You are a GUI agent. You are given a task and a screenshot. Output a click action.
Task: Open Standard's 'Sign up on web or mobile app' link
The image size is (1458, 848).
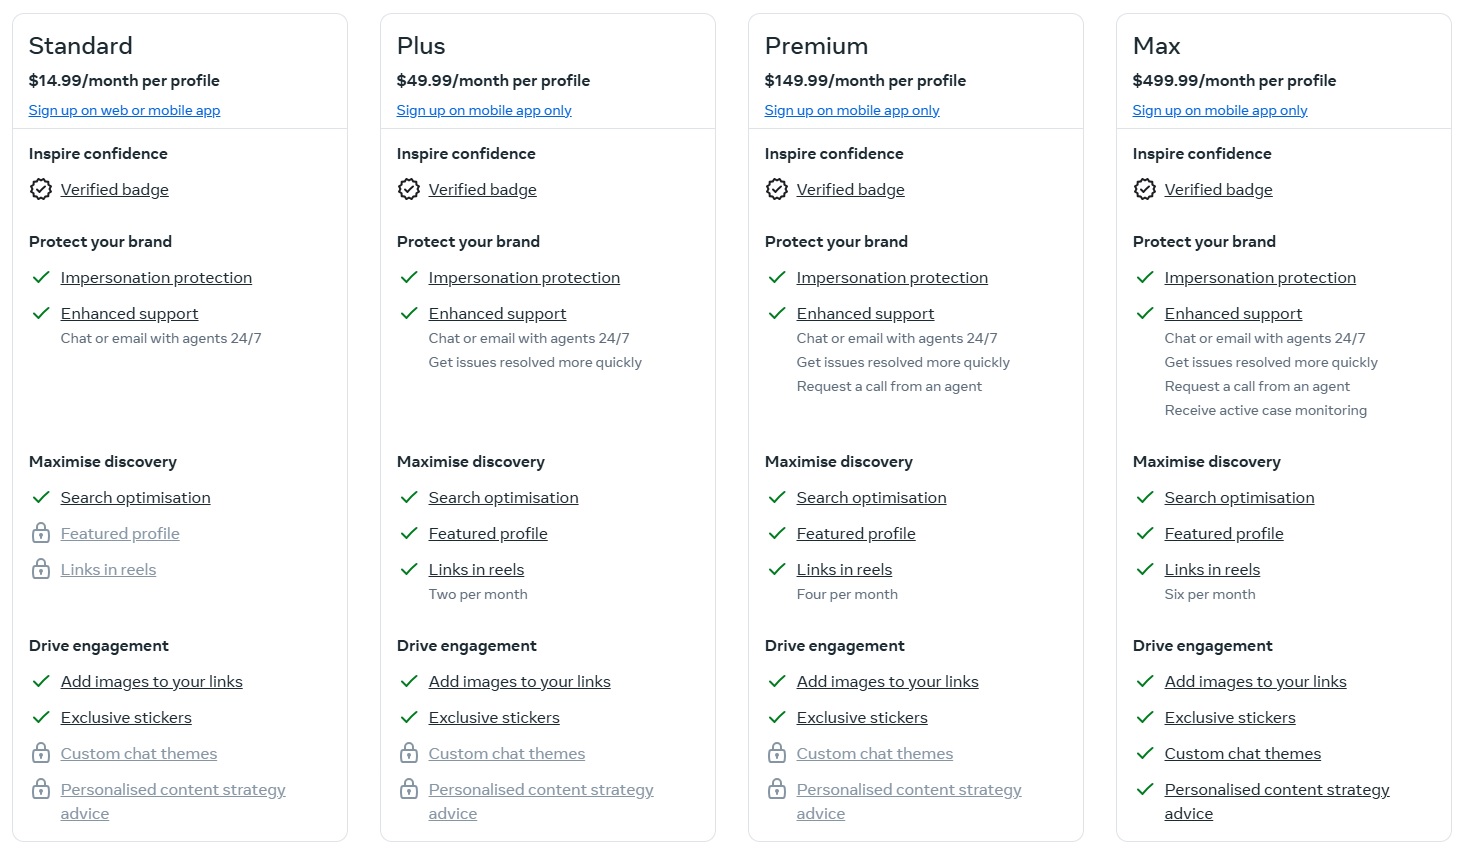pyautogui.click(x=124, y=110)
